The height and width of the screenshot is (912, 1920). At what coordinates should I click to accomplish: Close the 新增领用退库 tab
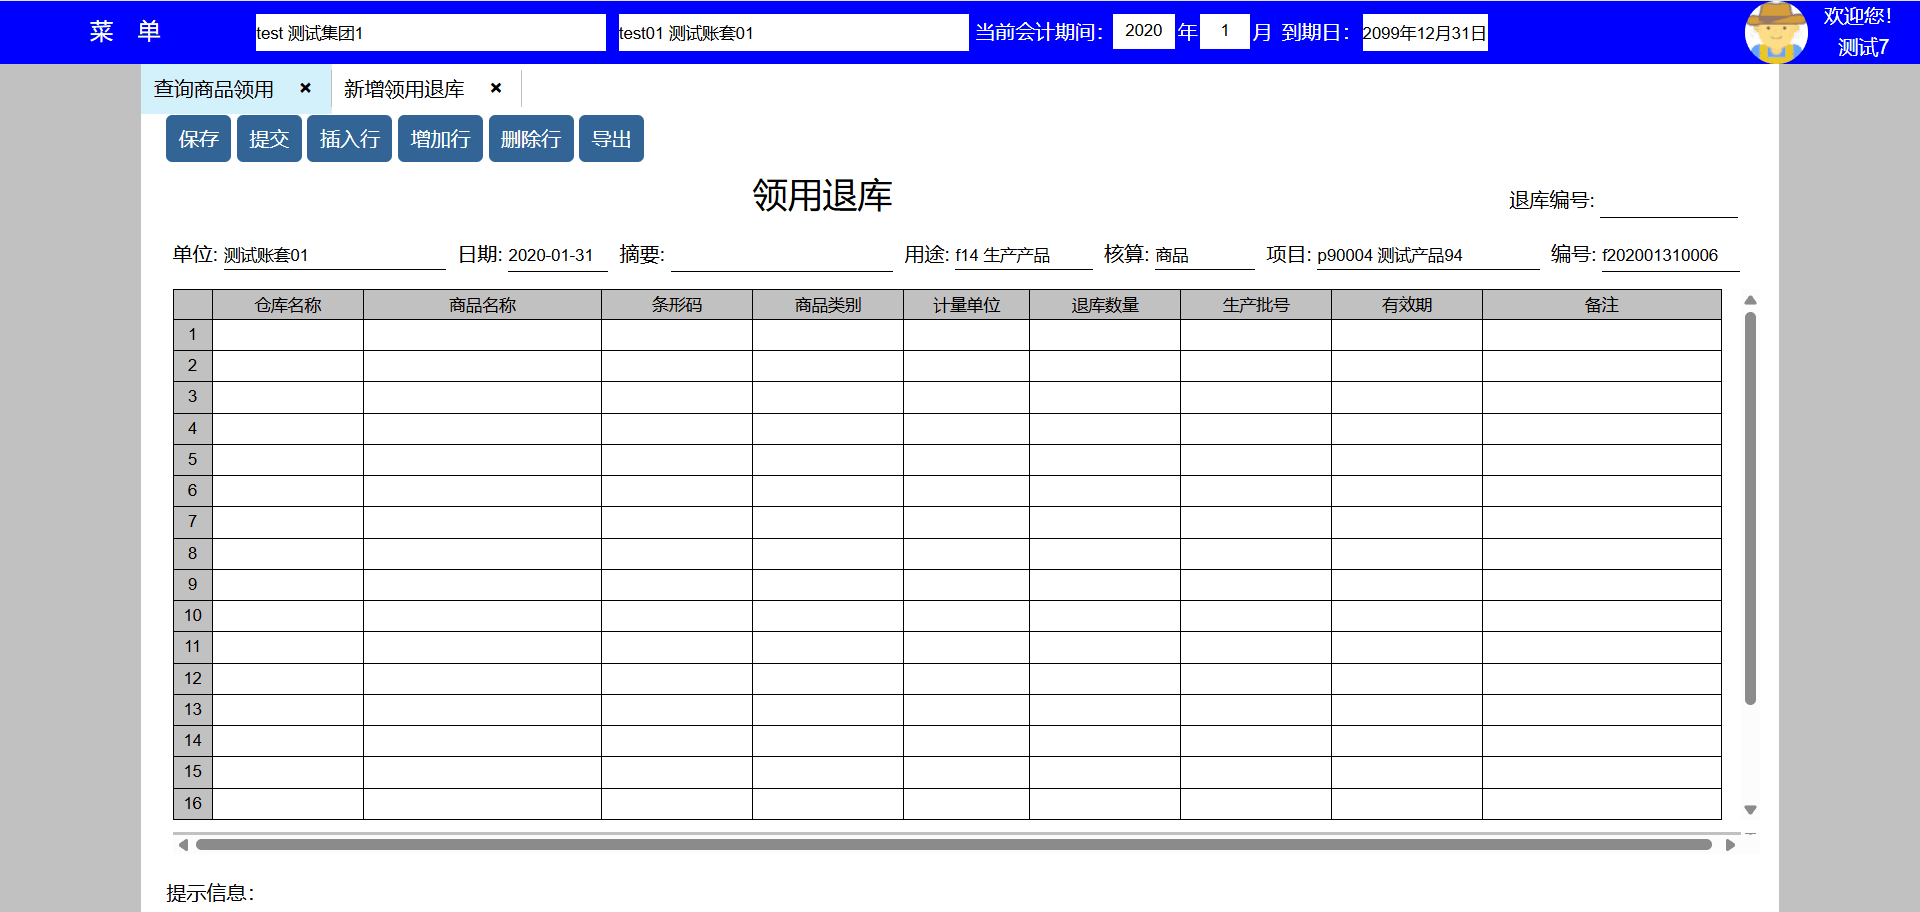[x=496, y=88]
